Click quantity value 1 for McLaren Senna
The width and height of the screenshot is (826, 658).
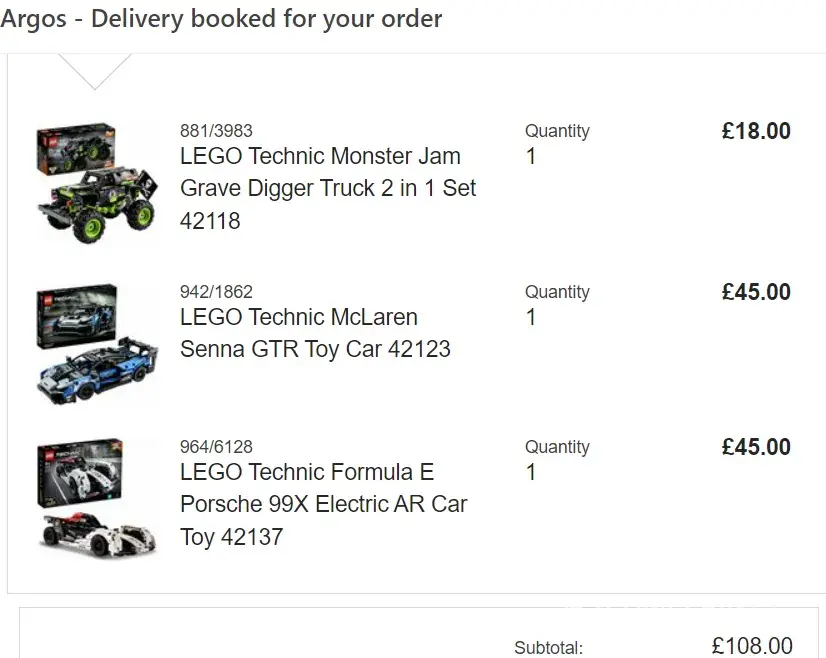(x=531, y=317)
